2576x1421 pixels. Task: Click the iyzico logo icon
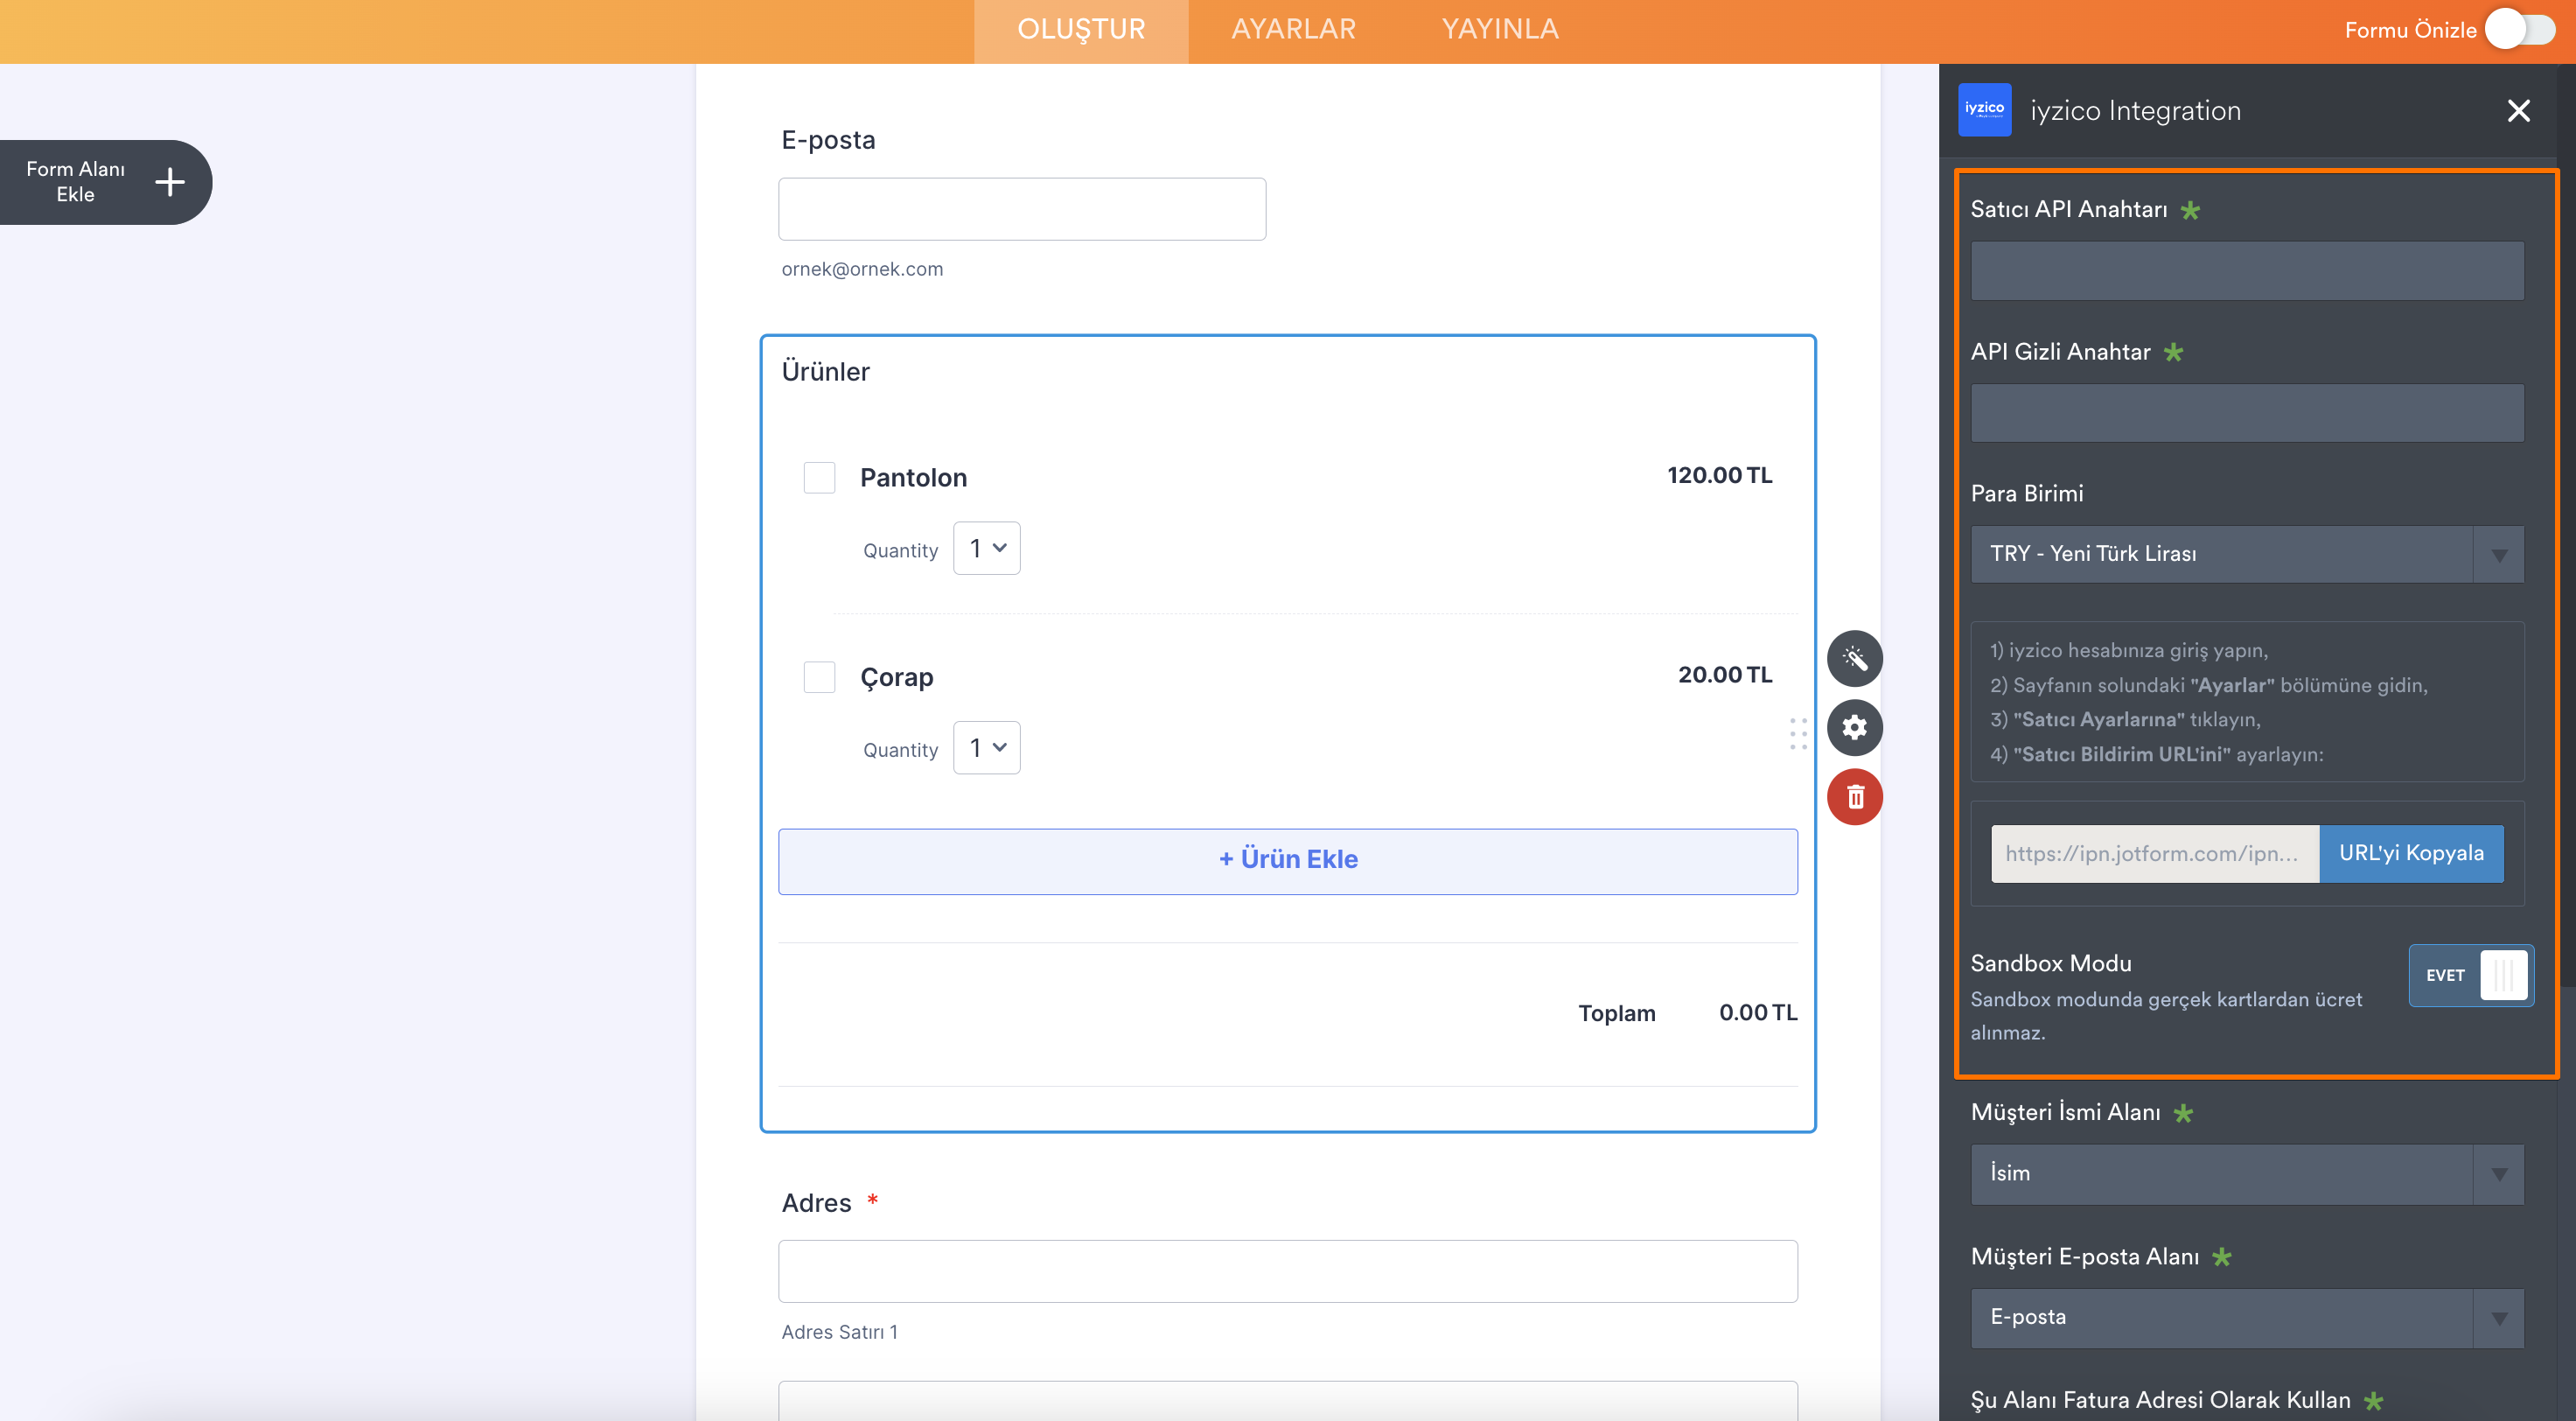(1984, 110)
